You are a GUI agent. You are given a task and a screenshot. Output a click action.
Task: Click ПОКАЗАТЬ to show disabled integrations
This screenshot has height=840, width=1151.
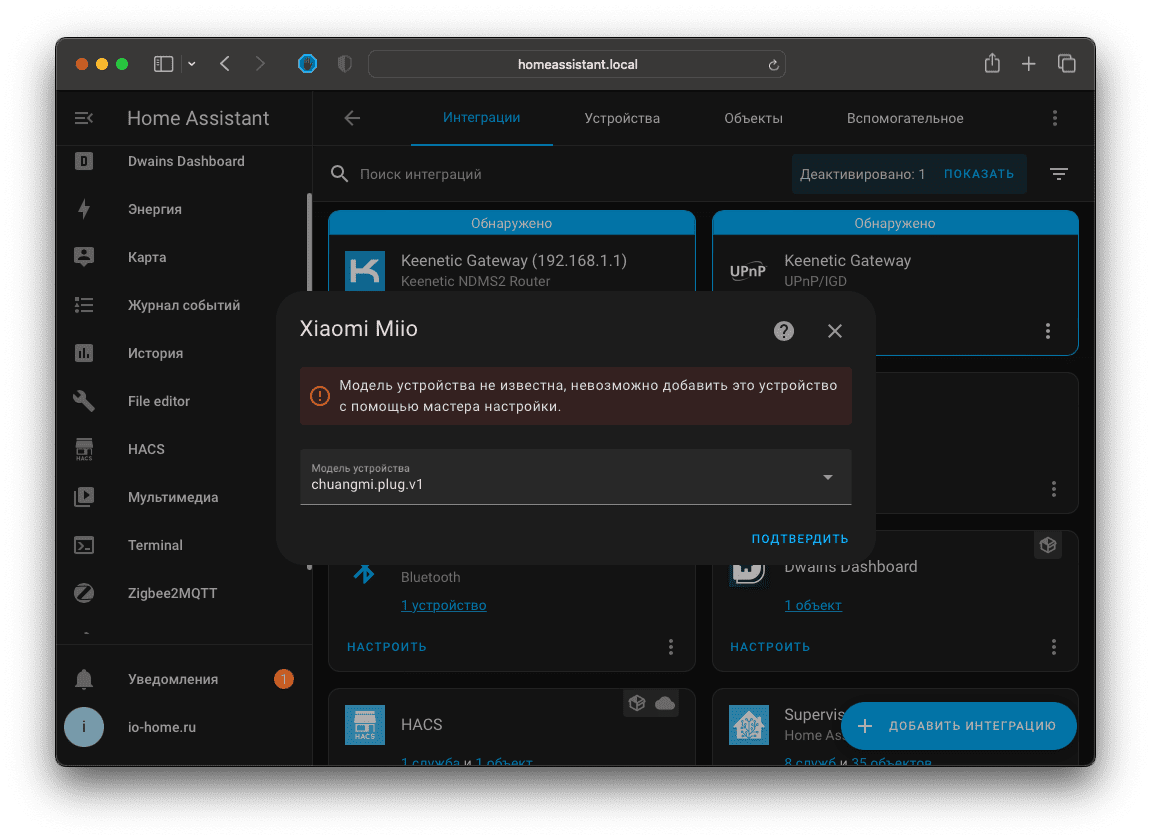tap(978, 174)
